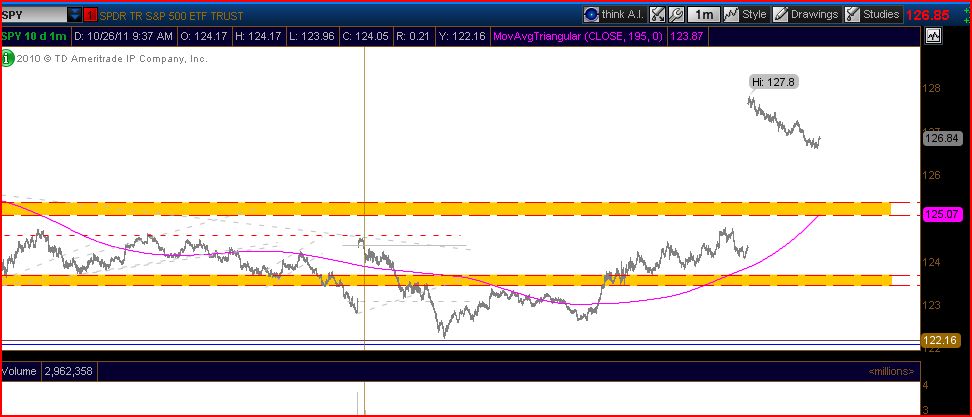
Task: Click the SPDR TR S&P 500 ETF TRUST title
Action: tap(172, 16)
